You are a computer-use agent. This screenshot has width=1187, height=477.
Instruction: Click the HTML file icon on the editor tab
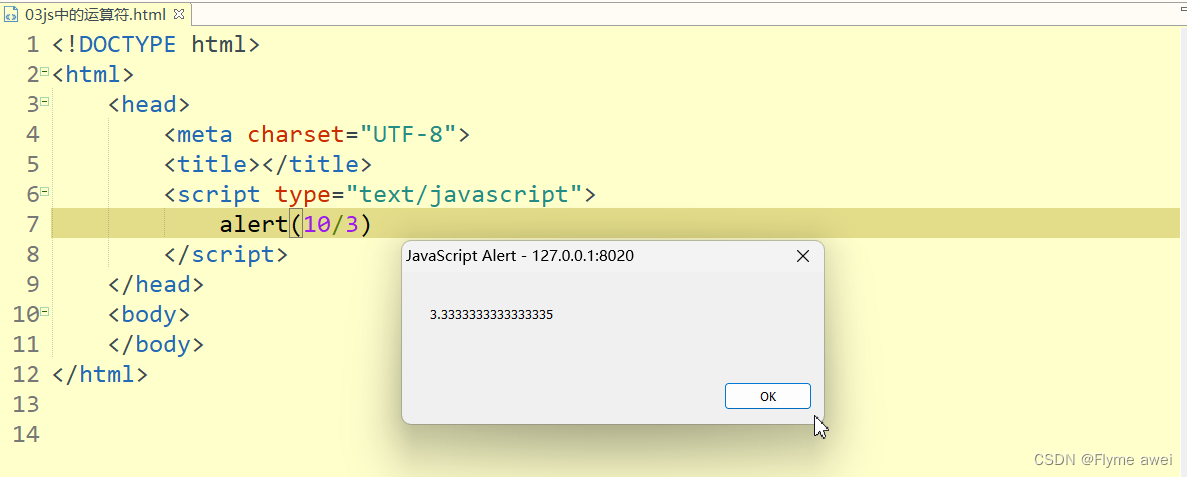click(x=12, y=15)
